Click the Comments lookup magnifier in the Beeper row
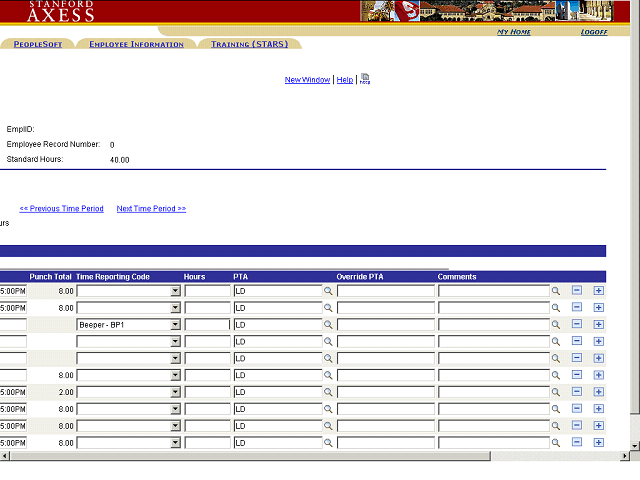This screenshot has height=480, width=640. pyautogui.click(x=556, y=325)
